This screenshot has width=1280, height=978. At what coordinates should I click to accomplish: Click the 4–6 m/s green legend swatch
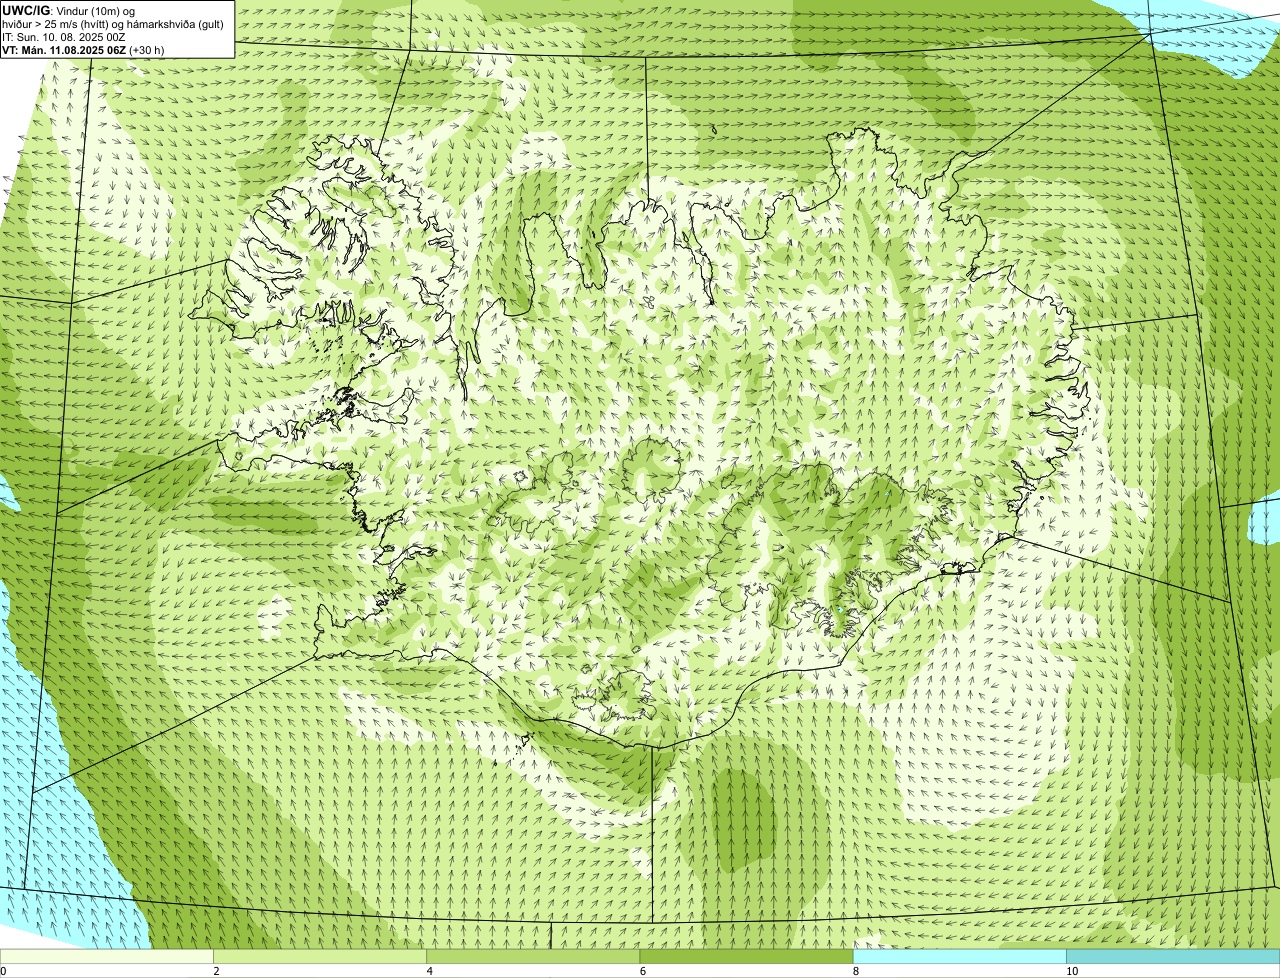tap(533, 956)
